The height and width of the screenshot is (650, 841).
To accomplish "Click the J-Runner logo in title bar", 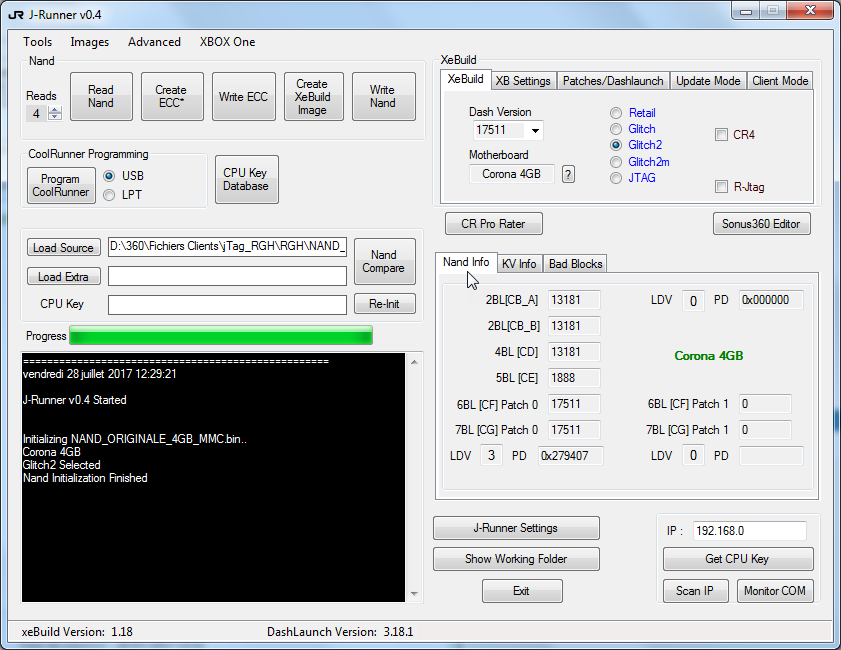I will coord(16,14).
